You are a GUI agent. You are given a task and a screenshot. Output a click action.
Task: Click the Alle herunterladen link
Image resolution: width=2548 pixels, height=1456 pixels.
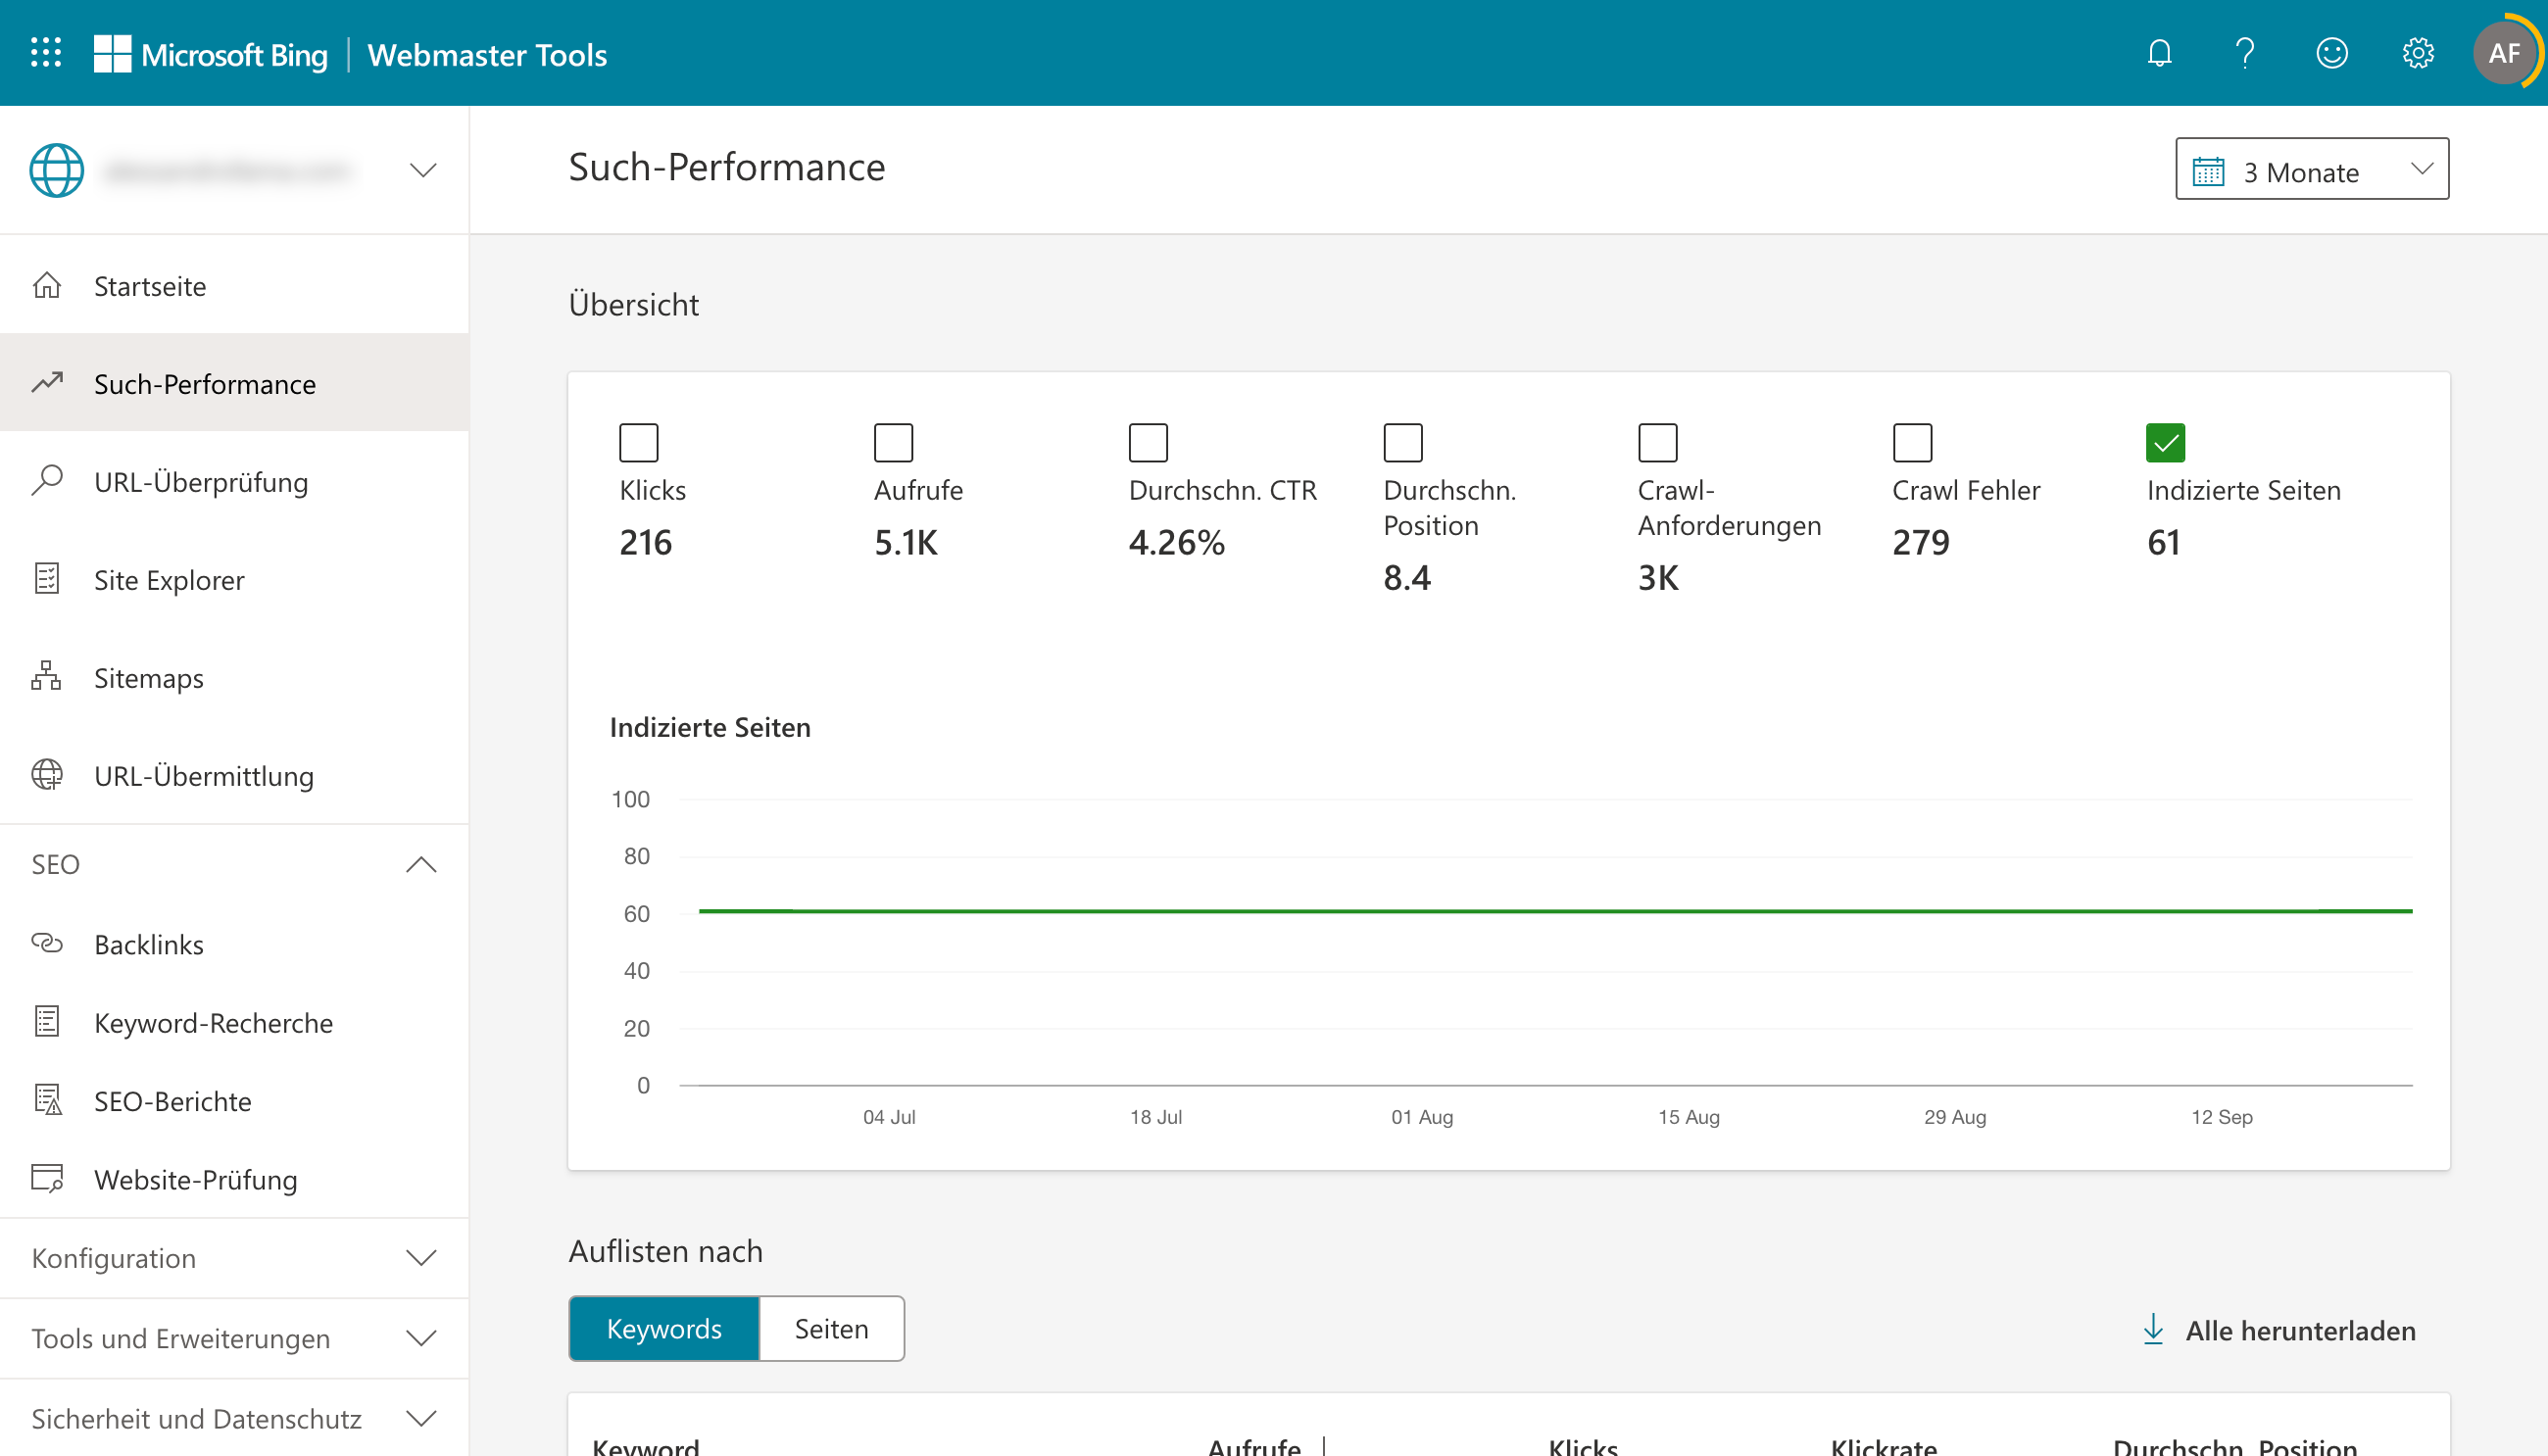pyautogui.click(x=2299, y=1330)
